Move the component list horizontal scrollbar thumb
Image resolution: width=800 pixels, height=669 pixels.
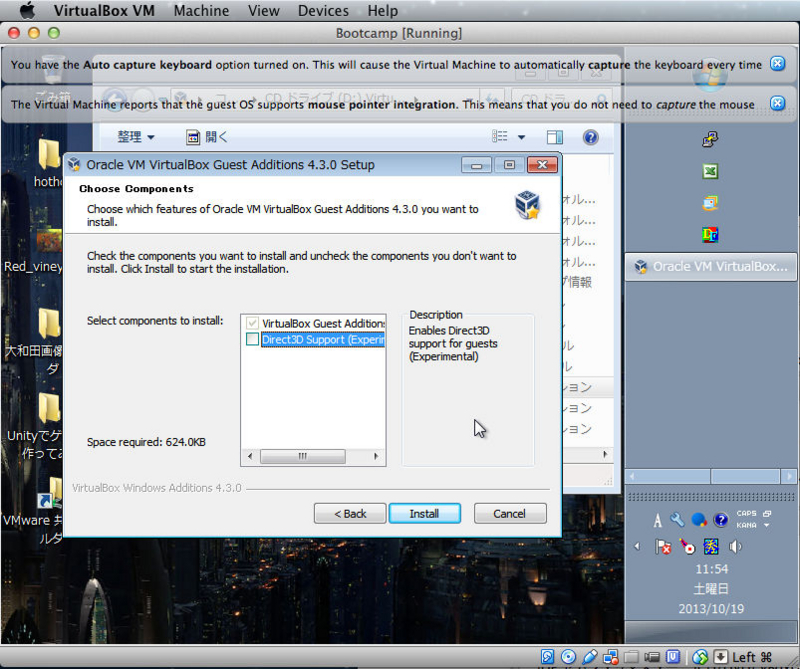303,456
